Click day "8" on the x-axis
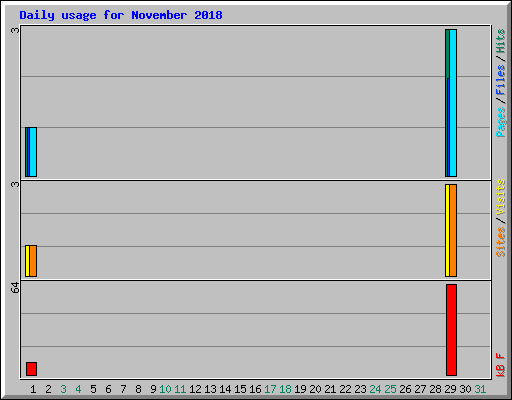Image resolution: width=512 pixels, height=400 pixels. point(138,389)
